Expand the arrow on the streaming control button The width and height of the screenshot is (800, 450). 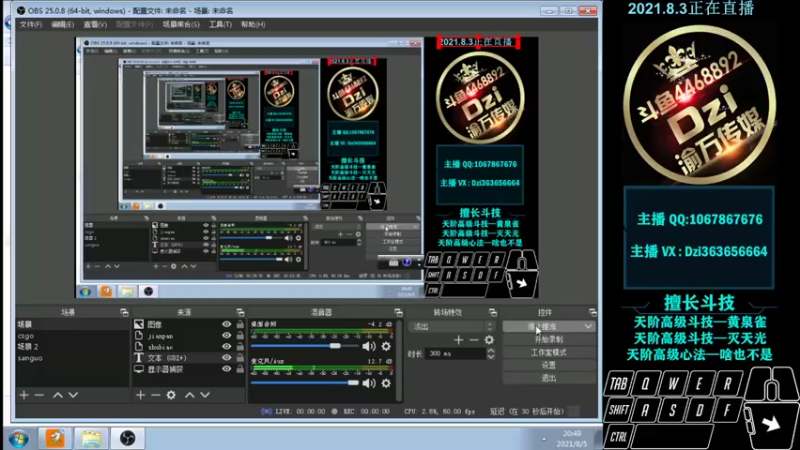coord(588,327)
